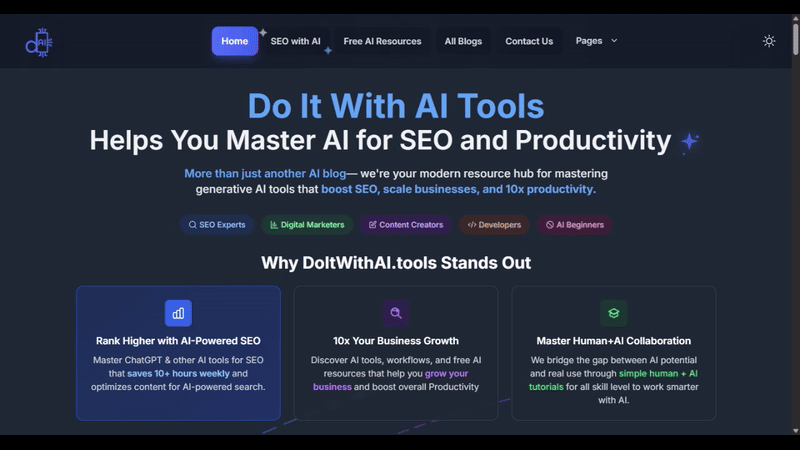The image size is (800, 450).
Task: Select the SEO Experts tag
Action: click(x=217, y=224)
